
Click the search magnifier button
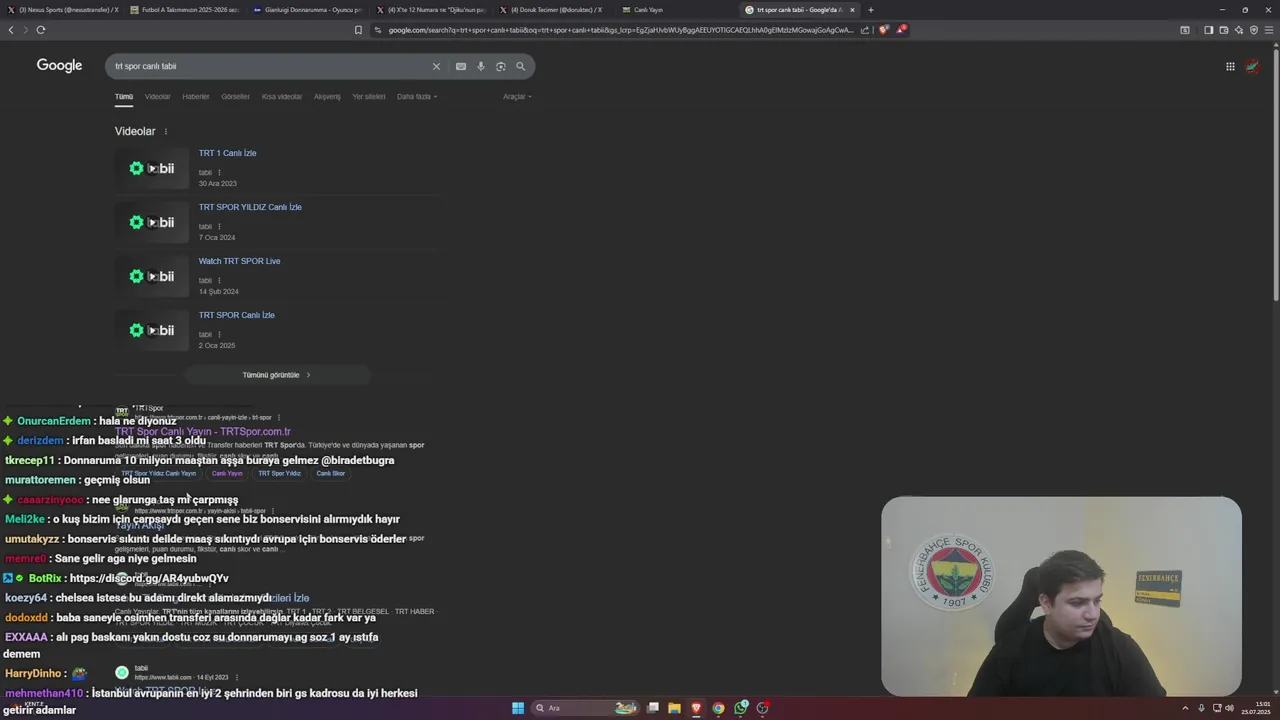coord(520,66)
